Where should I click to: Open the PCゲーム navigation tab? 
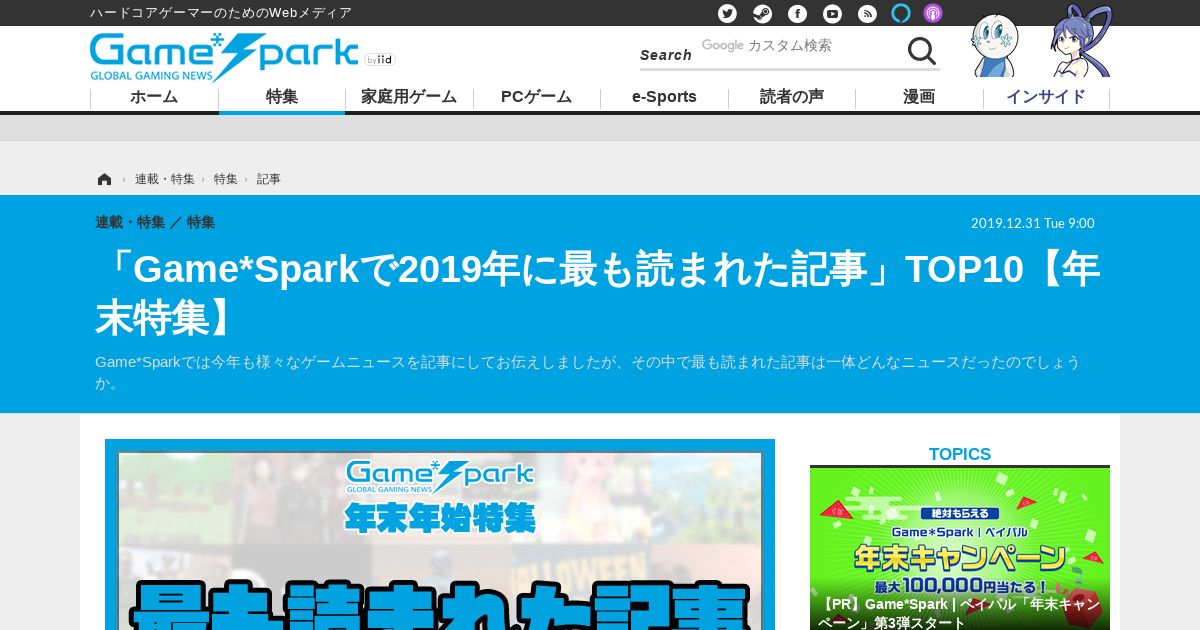click(x=537, y=97)
